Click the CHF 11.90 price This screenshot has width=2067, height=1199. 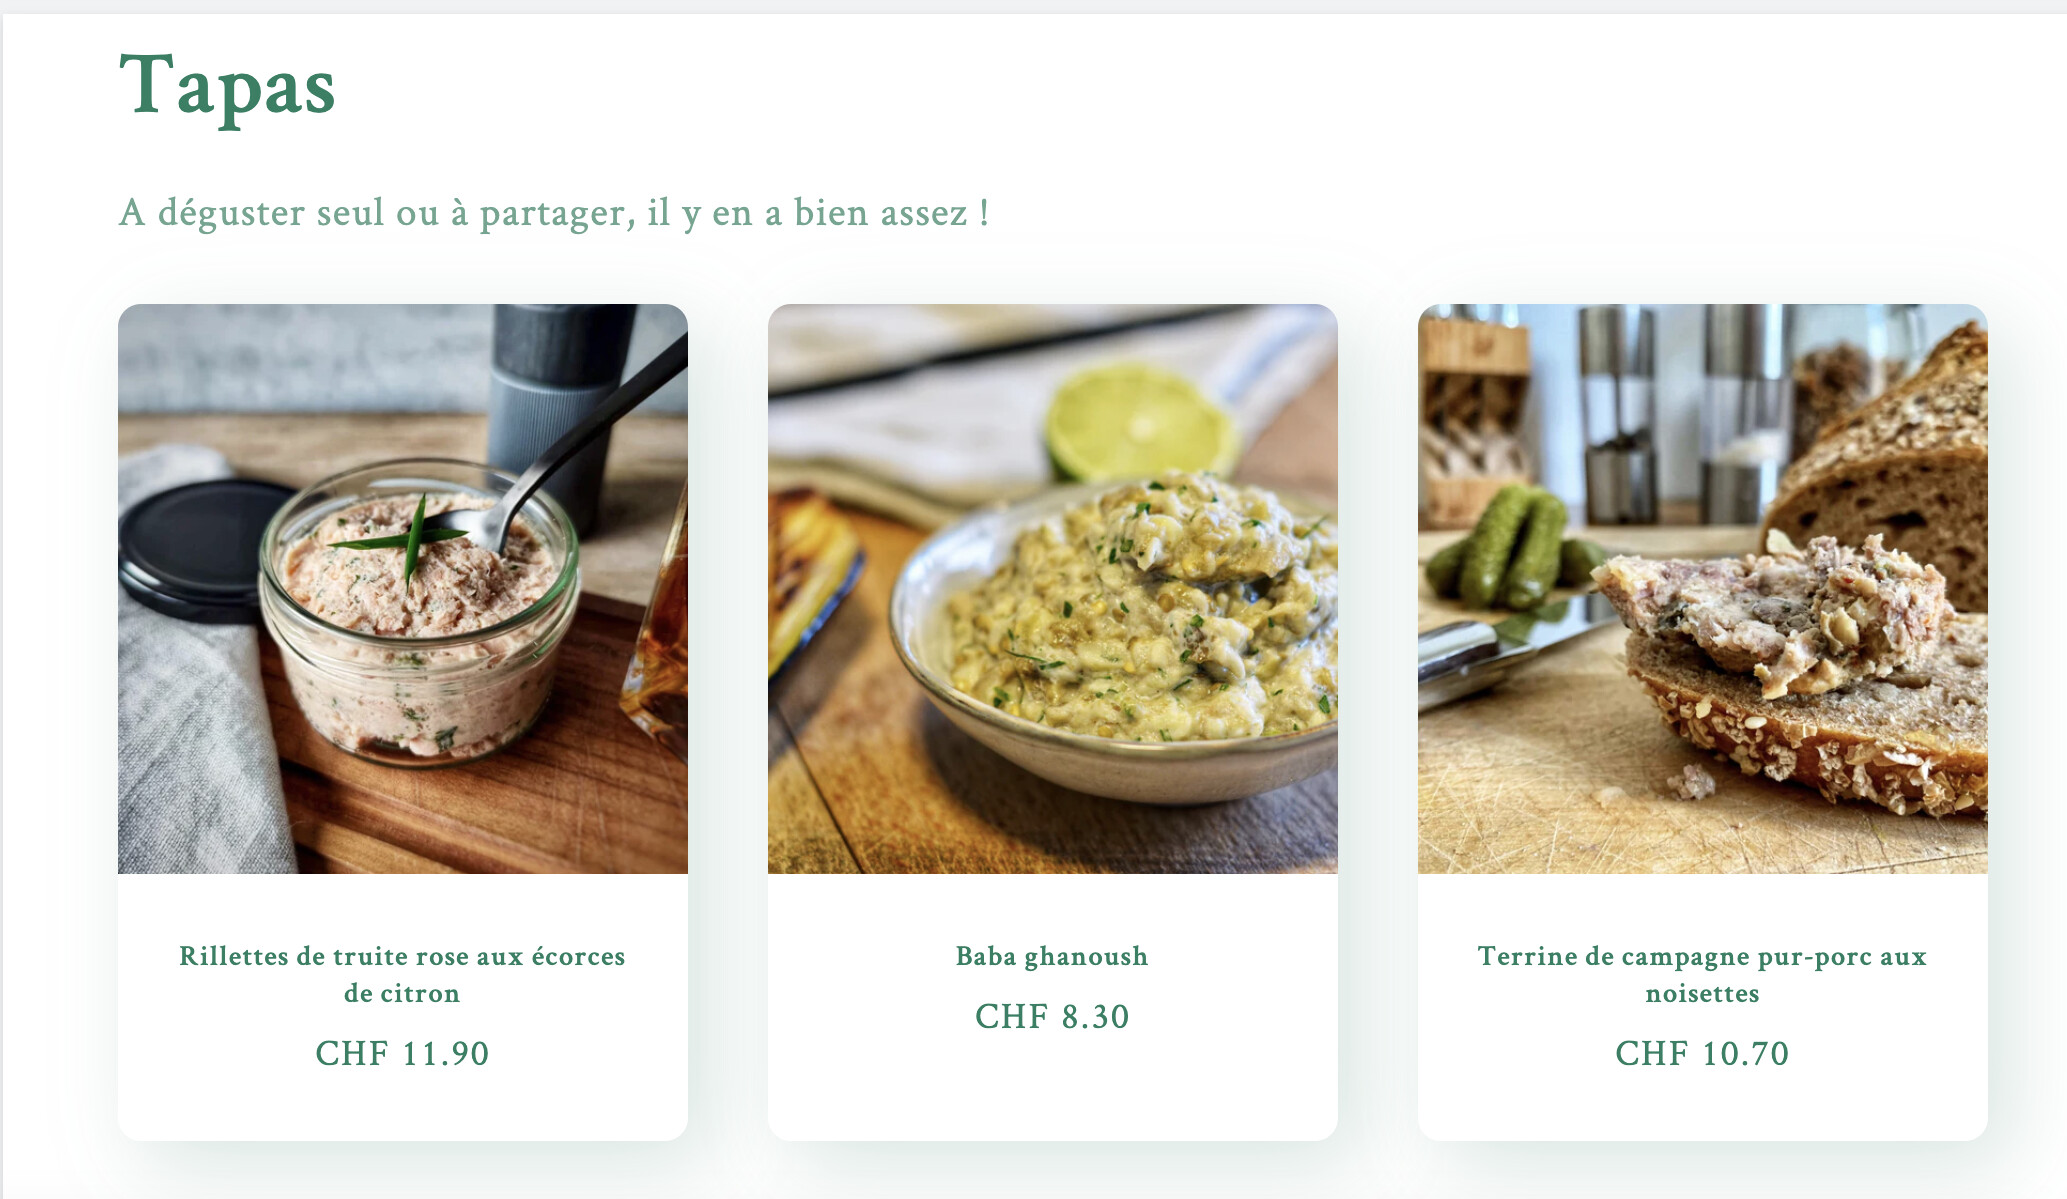coord(402,1054)
